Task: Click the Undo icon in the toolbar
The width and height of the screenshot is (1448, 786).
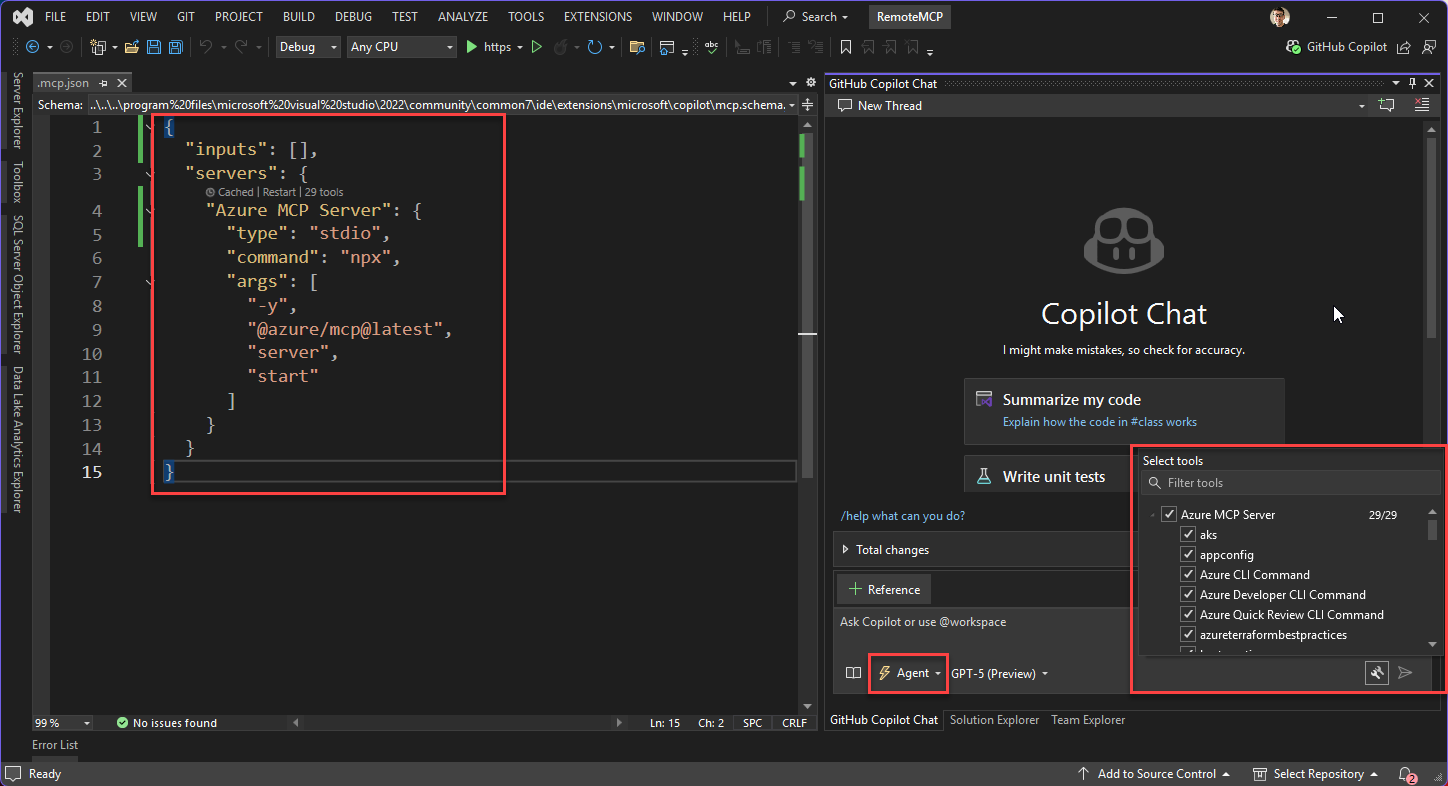Action: tap(208, 46)
